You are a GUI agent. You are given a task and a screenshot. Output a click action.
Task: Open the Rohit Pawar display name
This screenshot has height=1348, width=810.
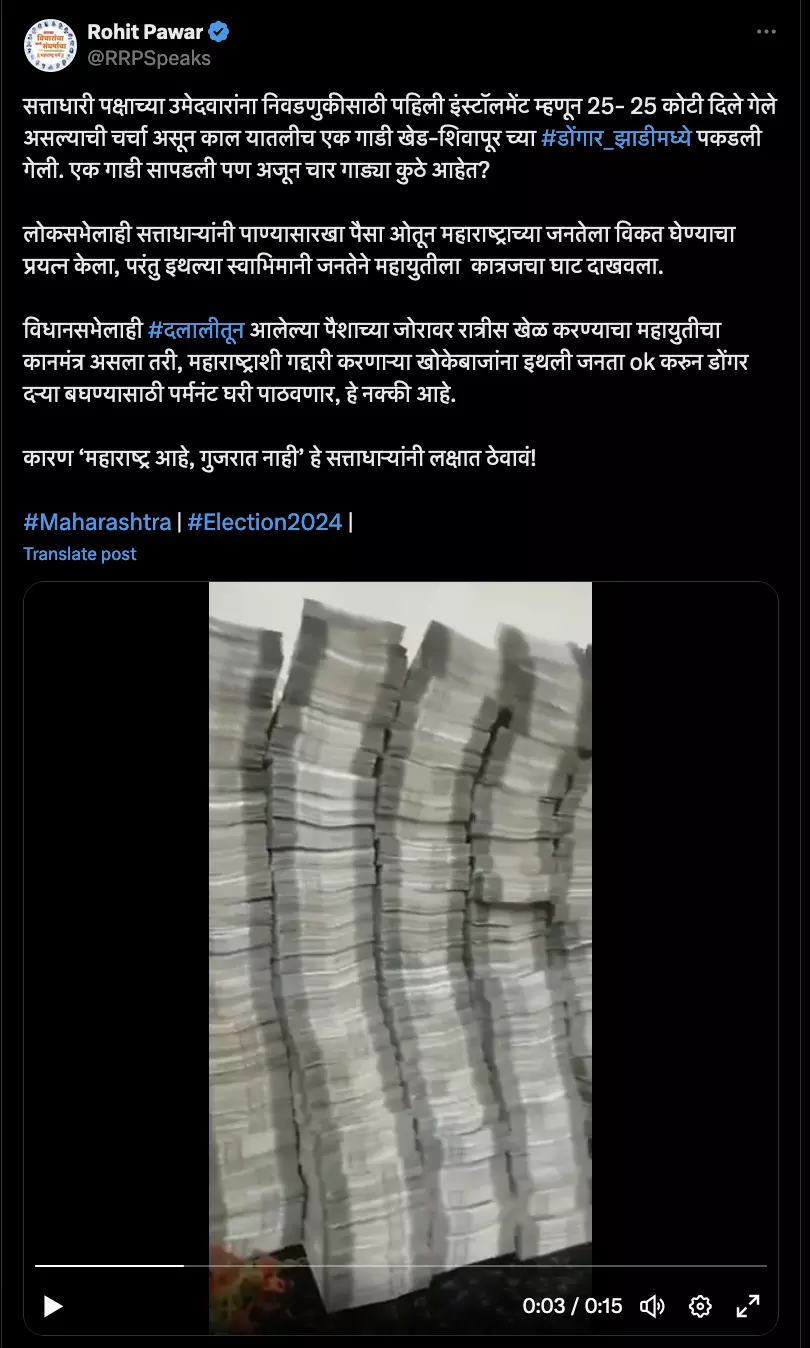click(145, 32)
